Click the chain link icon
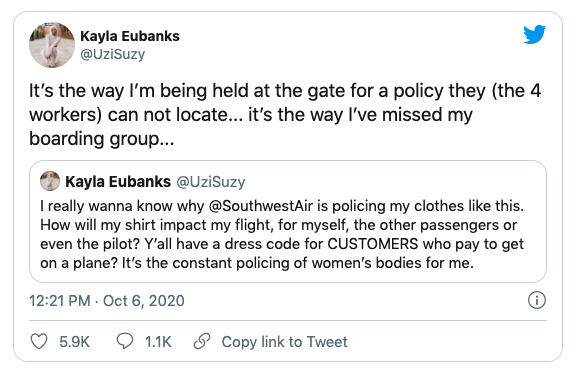The width and height of the screenshot is (576, 370). (202, 341)
